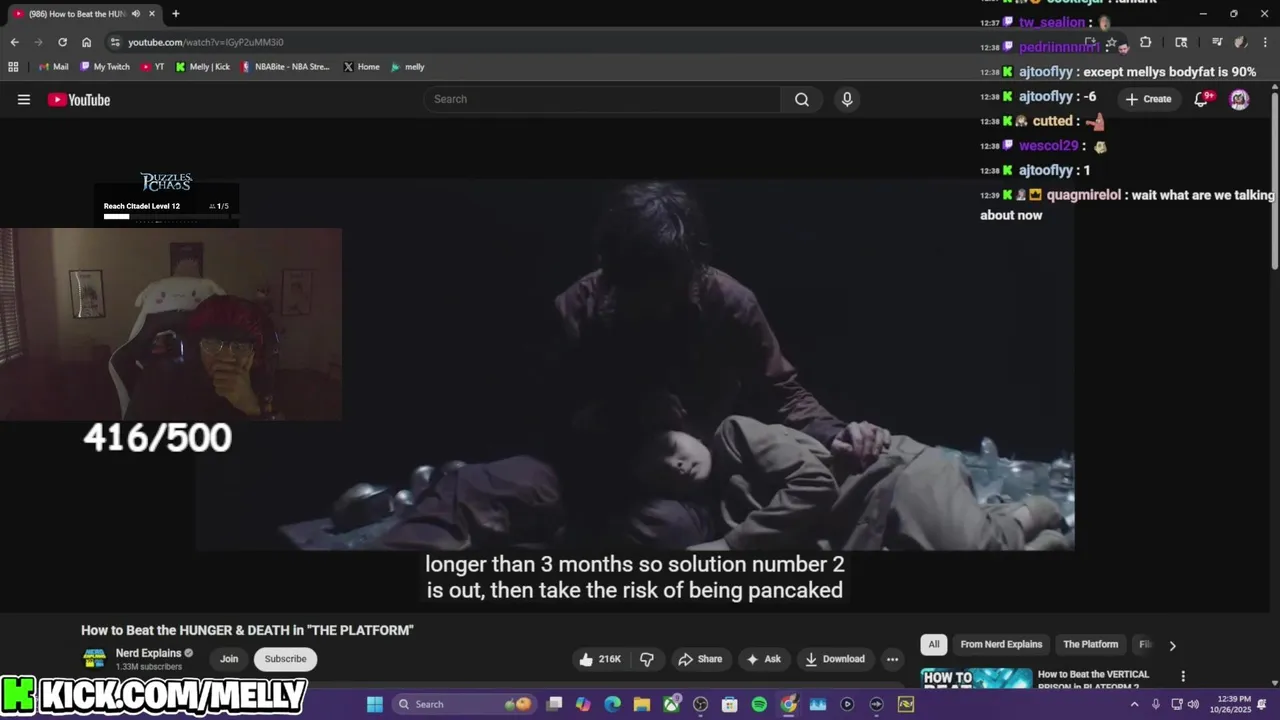Viewport: 1280px width, 720px height.
Task: Open YouTube notifications bell
Action: [x=1202, y=99]
